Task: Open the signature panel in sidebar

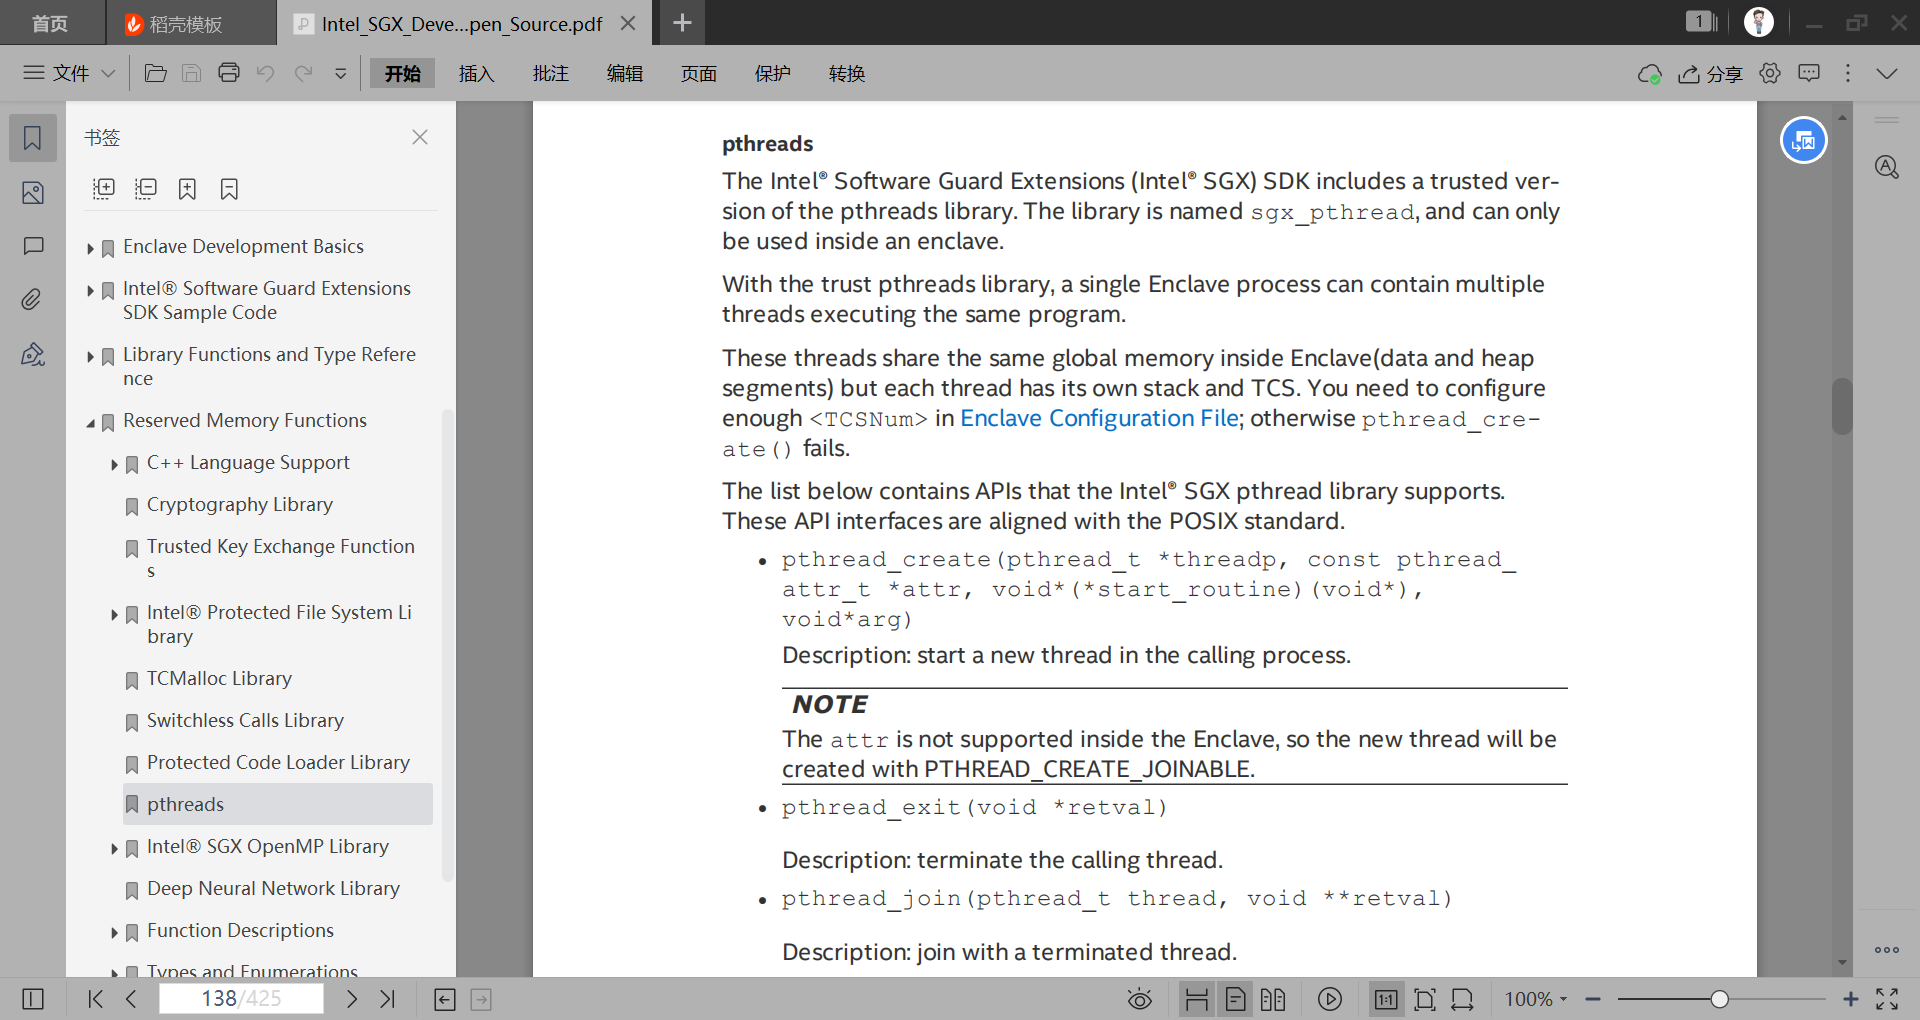Action: [x=32, y=355]
